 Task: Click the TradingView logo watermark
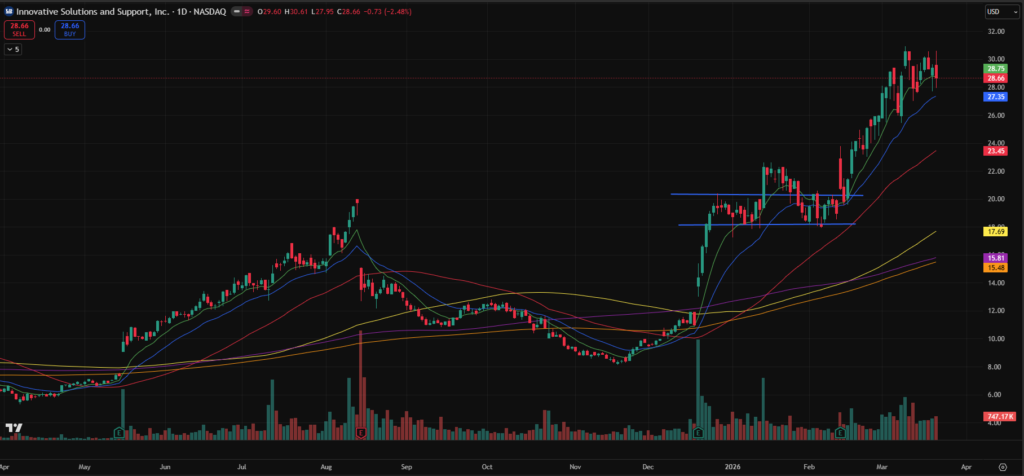tap(13, 432)
